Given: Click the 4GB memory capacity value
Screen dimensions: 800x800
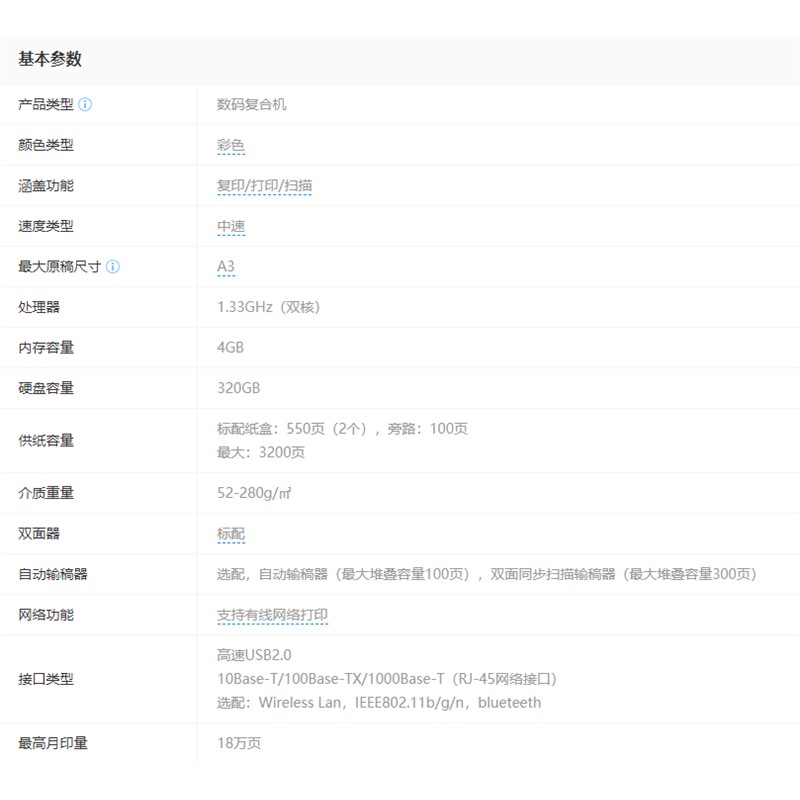Looking at the screenshot, I should click(x=230, y=348).
